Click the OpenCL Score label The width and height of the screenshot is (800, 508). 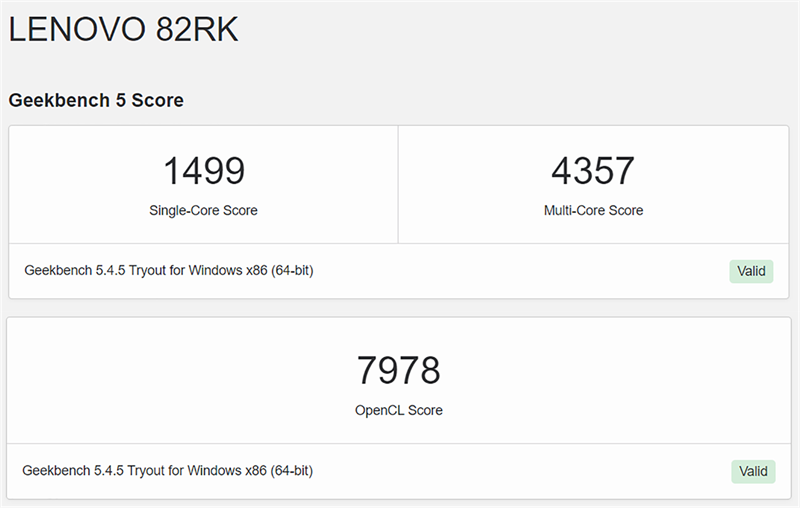(x=398, y=410)
